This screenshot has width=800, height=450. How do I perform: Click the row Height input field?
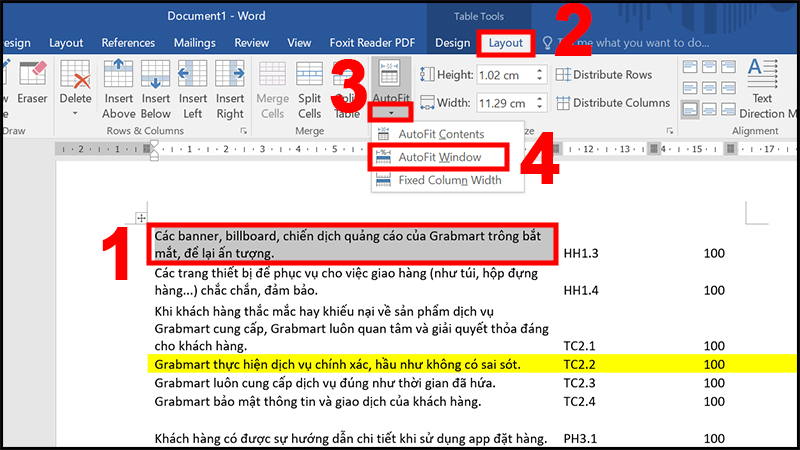point(499,75)
